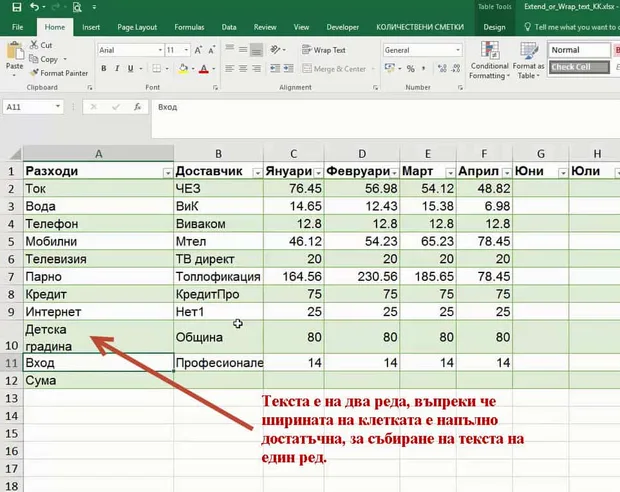620x492 pixels.
Task: Click the Tell me what you want search
Action: point(572,27)
